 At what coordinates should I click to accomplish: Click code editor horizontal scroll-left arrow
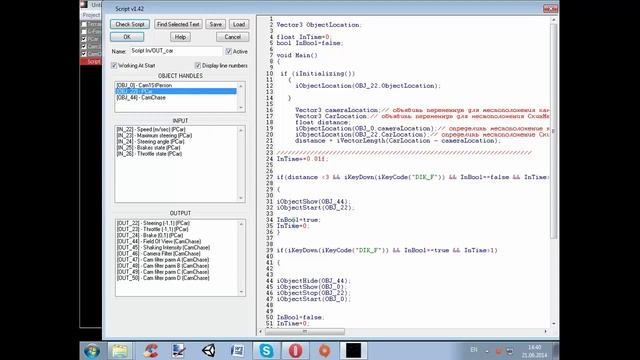[261, 331]
